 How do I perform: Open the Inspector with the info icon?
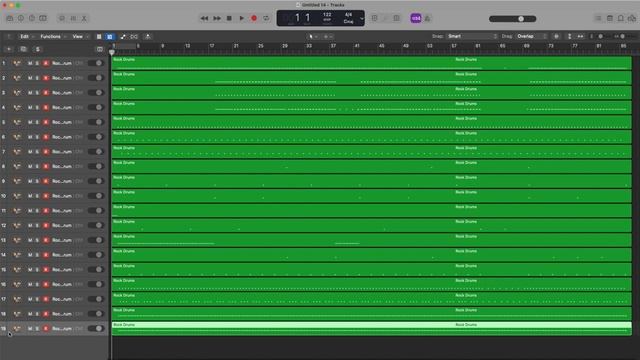click(21, 18)
